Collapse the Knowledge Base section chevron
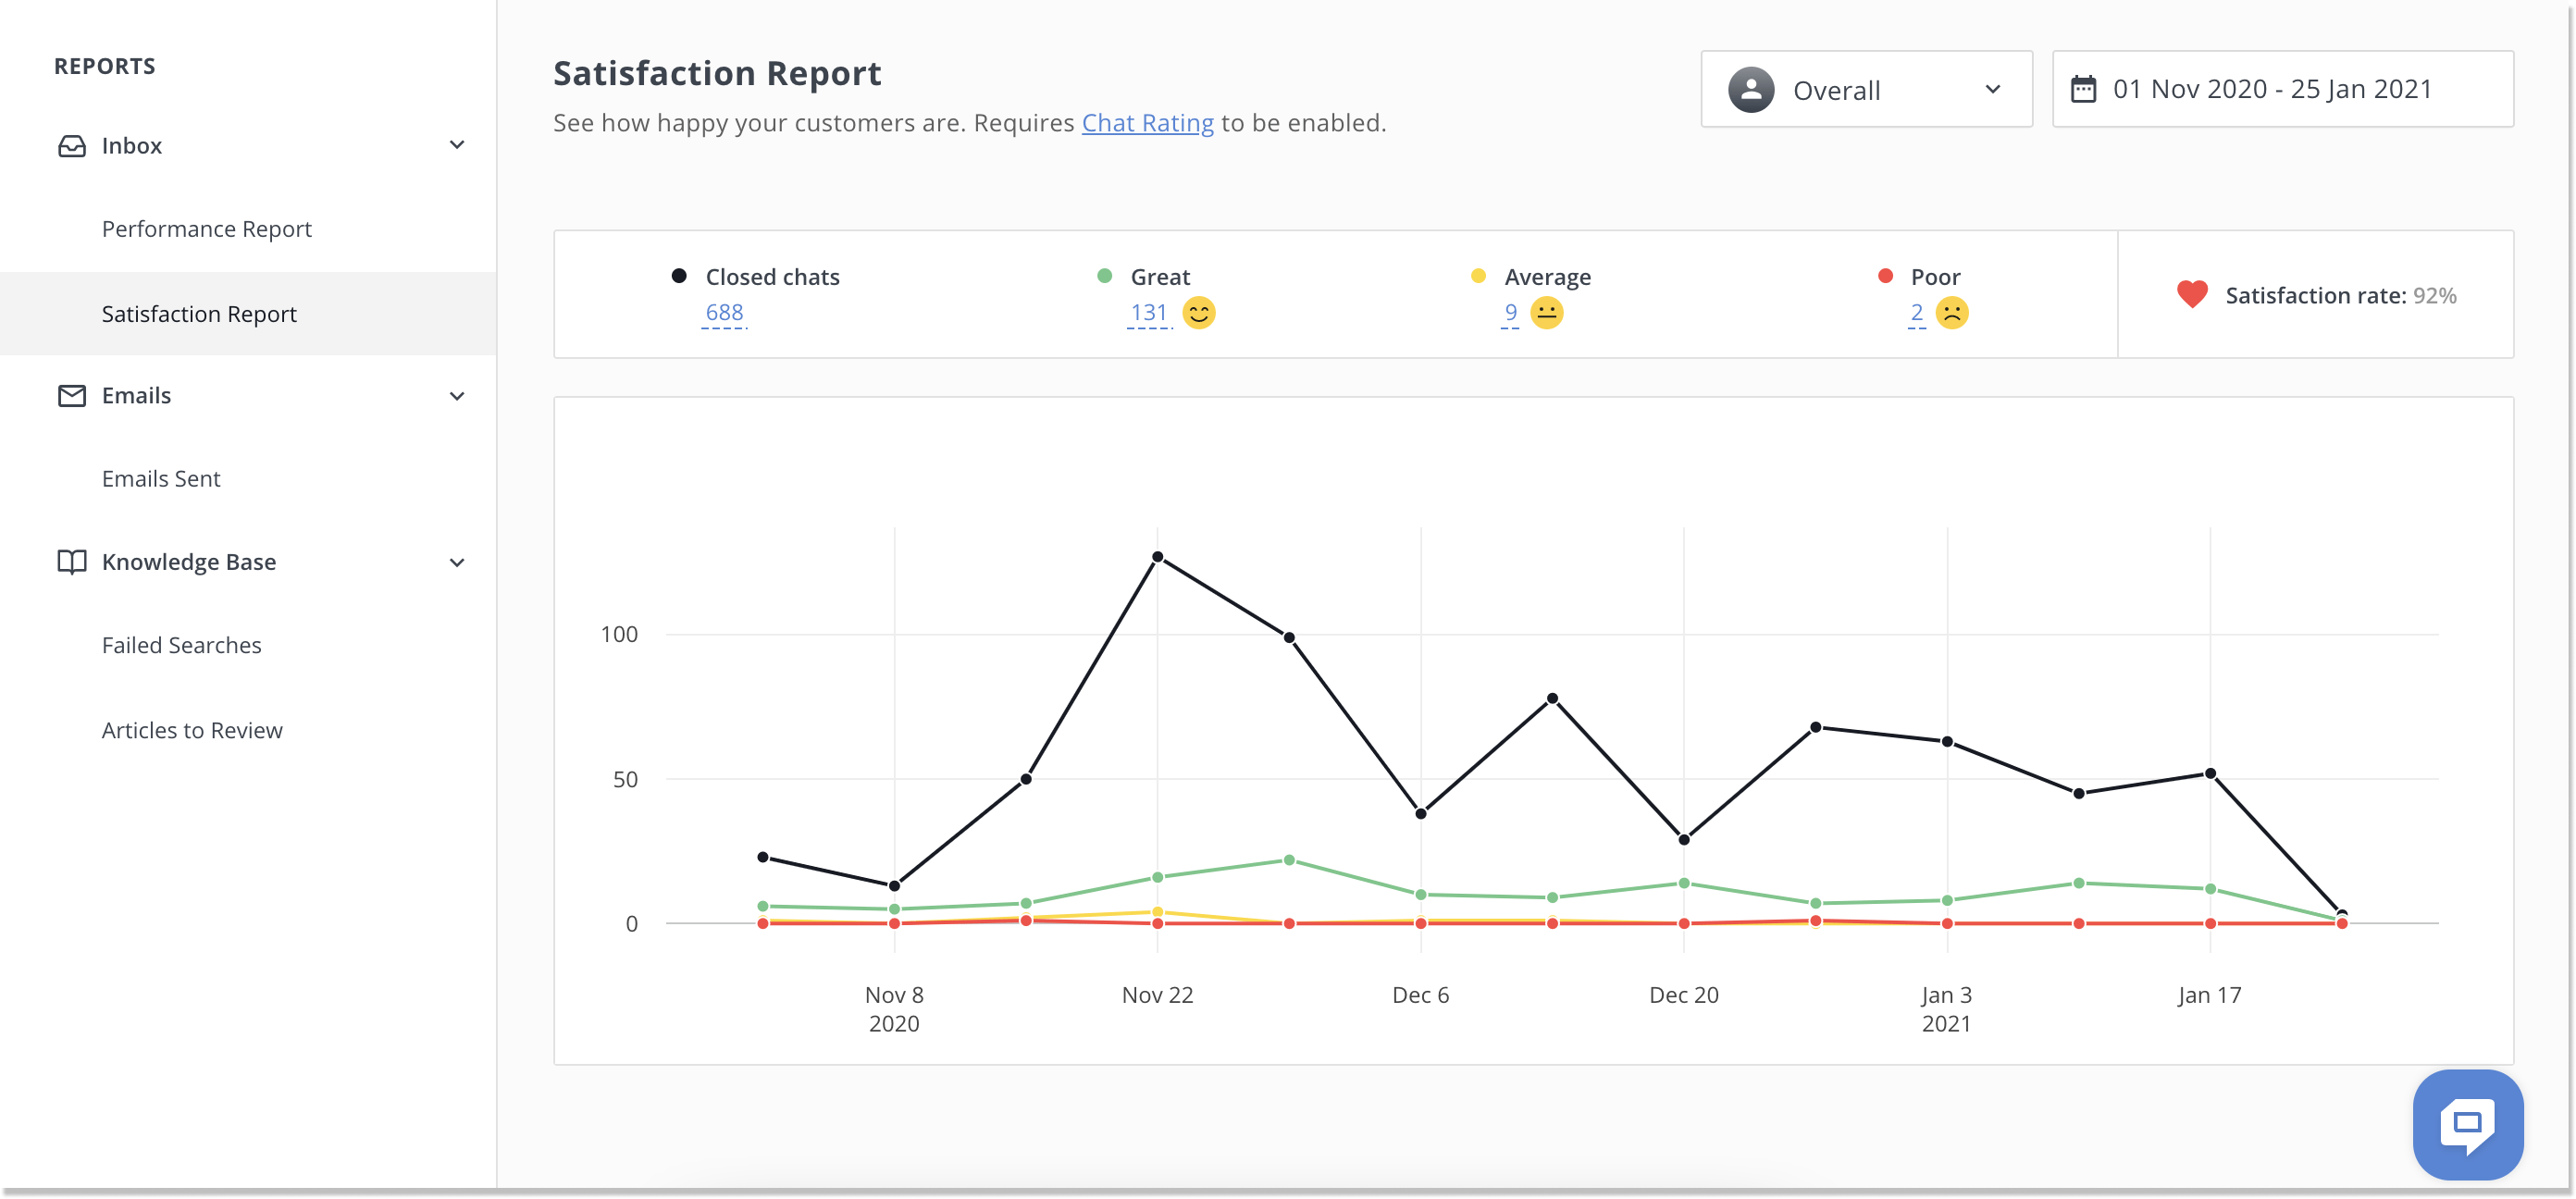Image resolution: width=2576 pixels, height=1199 pixels. [x=457, y=563]
